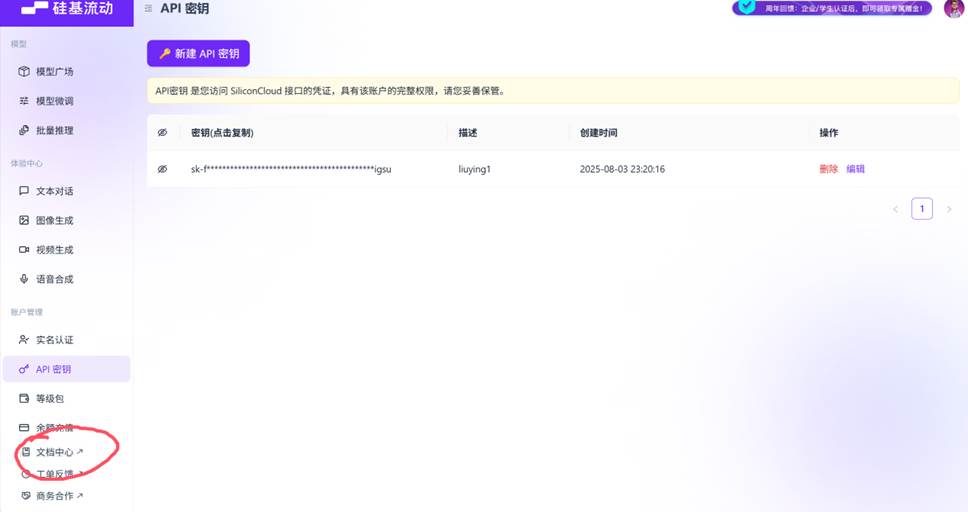Go to next page using right chevron
The height and width of the screenshot is (512, 968).
coord(948,209)
